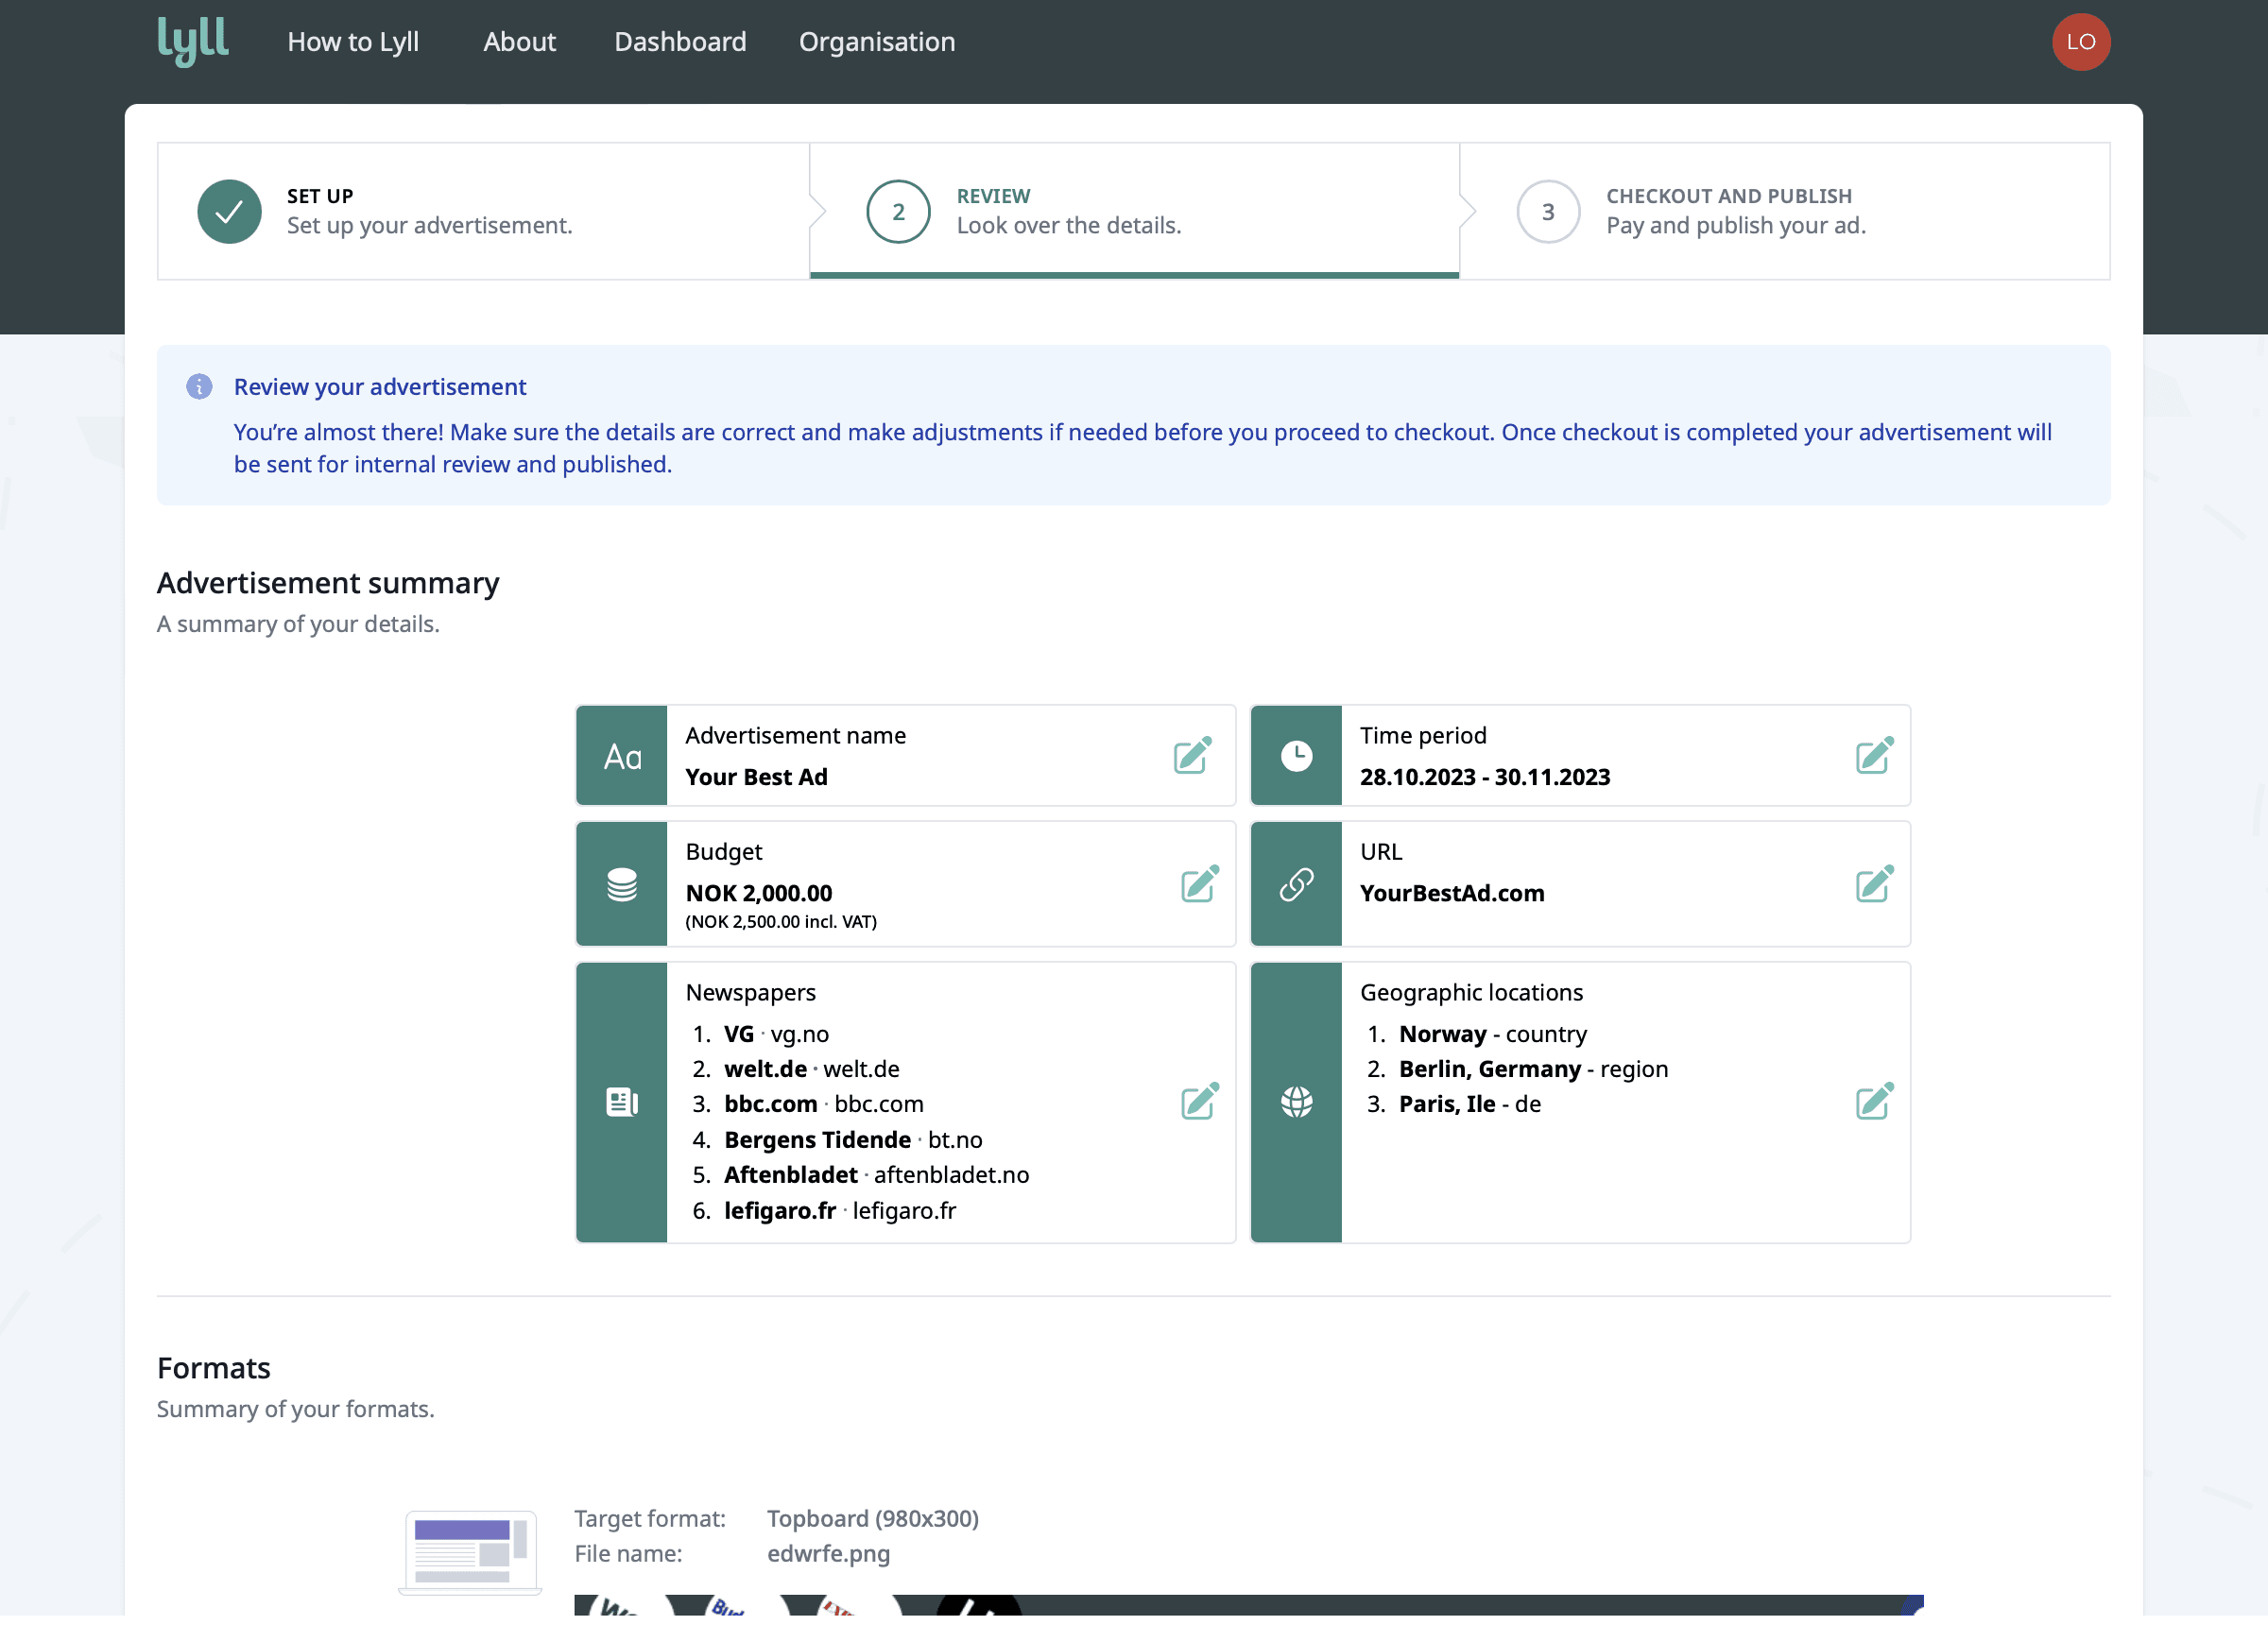2268x1625 pixels.
Task: Select the welt.de newspaper entry
Action: tap(811, 1069)
